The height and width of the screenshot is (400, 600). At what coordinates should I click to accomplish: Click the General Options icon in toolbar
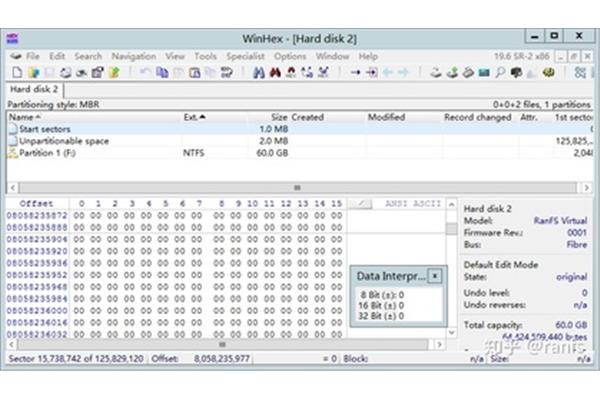[549, 72]
